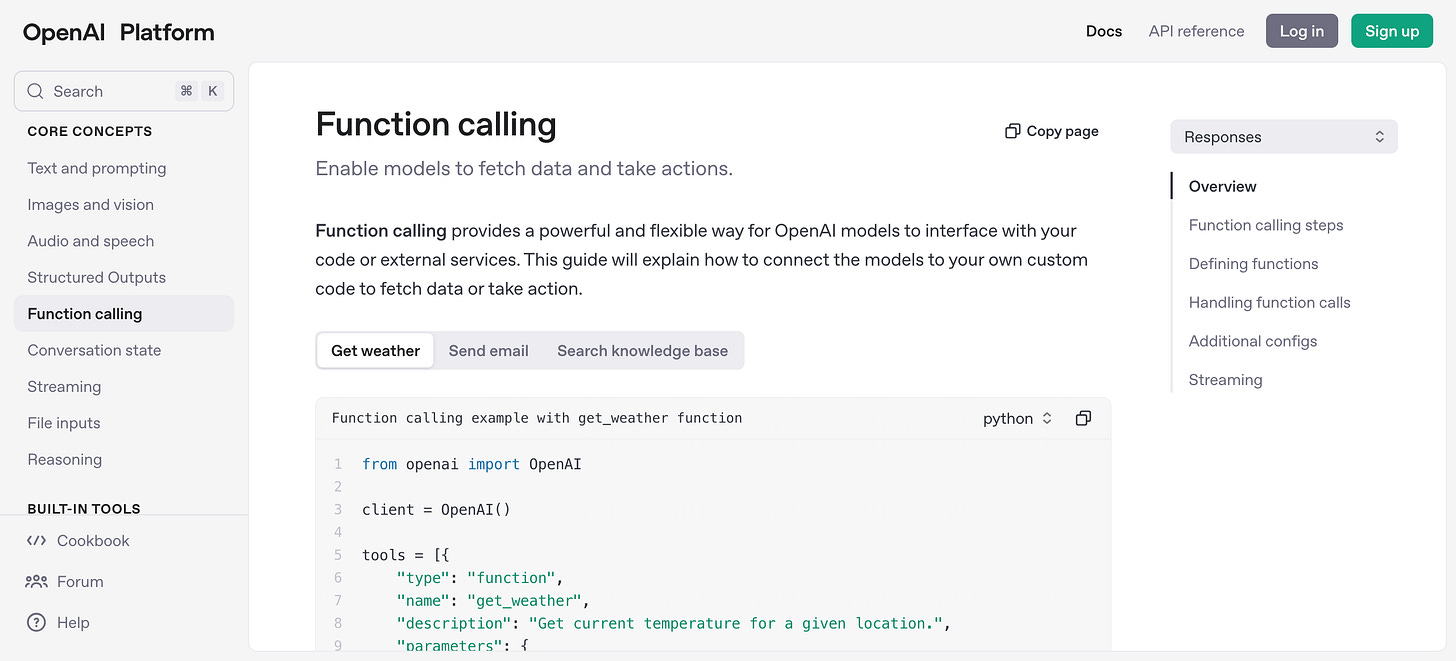This screenshot has height=661, width=1456.
Task: Open the Forum link
Action: [80, 581]
